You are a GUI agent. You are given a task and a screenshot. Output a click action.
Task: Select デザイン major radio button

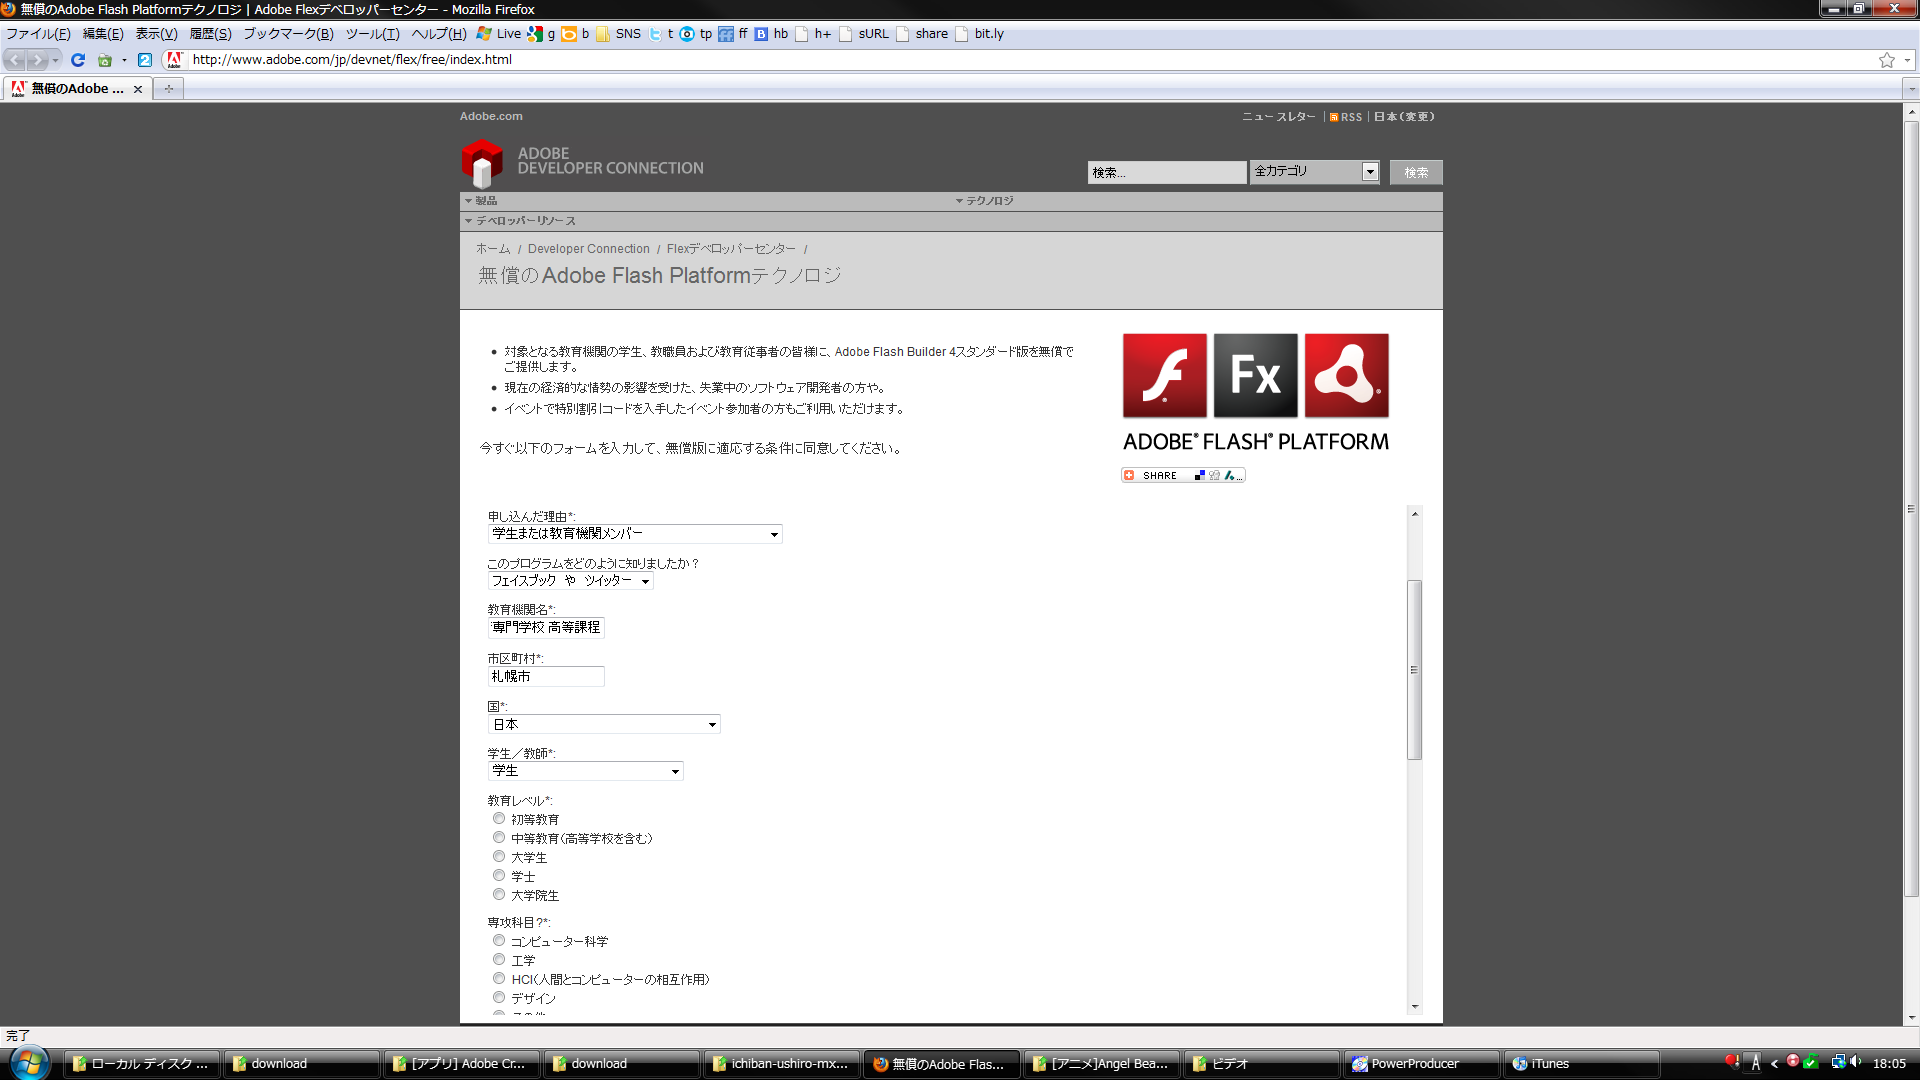point(499,998)
